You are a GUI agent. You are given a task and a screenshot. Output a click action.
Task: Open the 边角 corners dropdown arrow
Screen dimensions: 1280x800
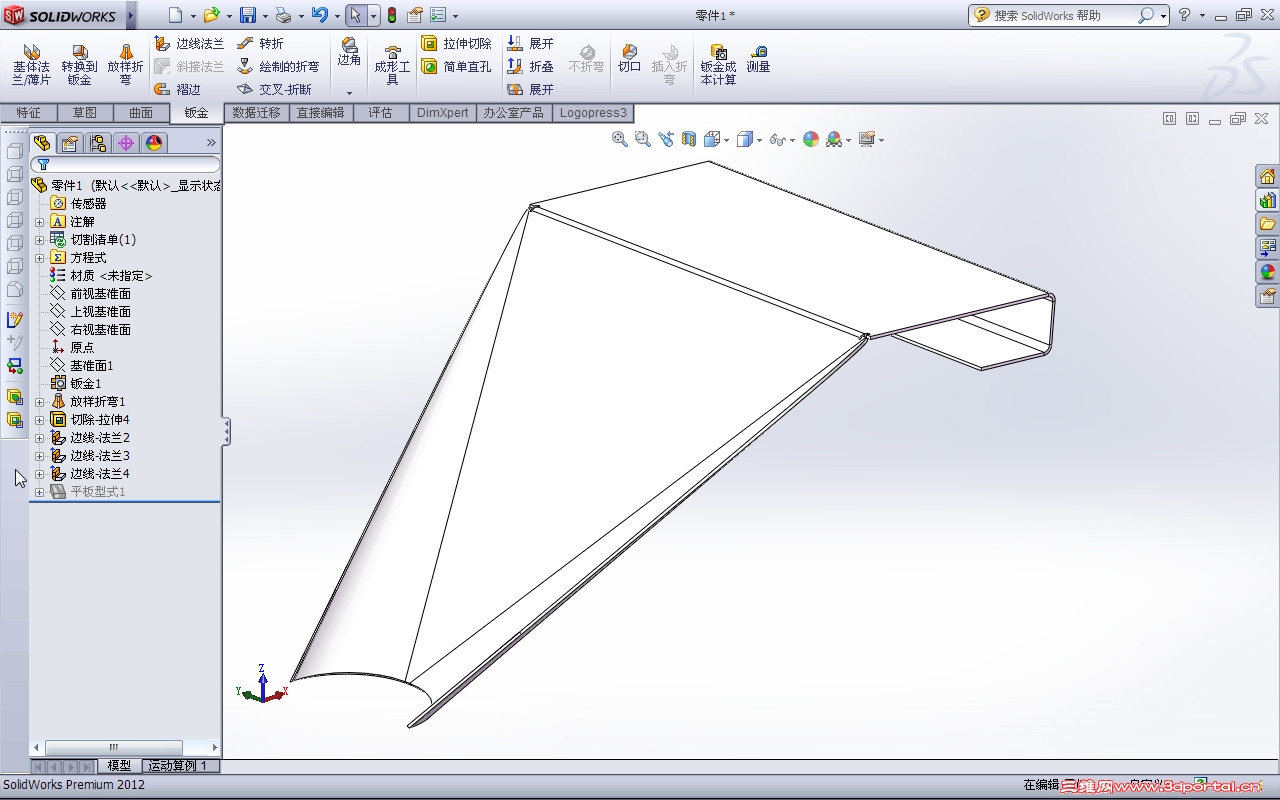tap(349, 92)
